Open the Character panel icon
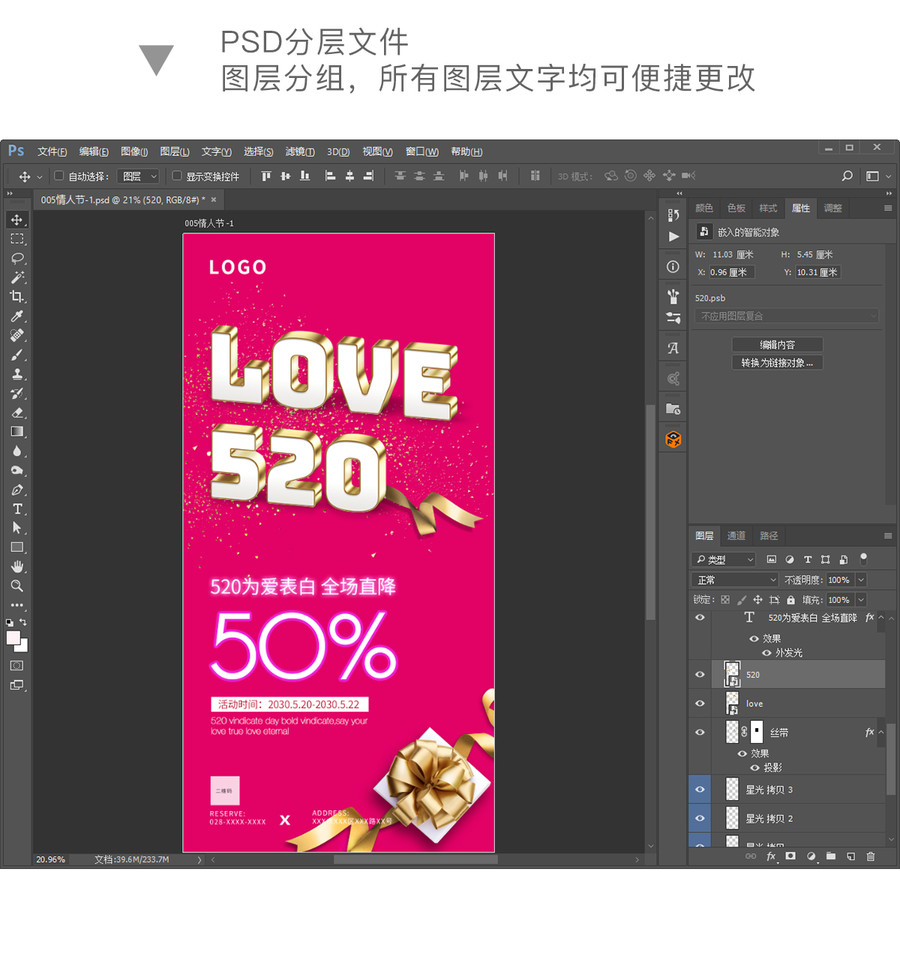Screen dimensions: 900x974 pos(673,348)
